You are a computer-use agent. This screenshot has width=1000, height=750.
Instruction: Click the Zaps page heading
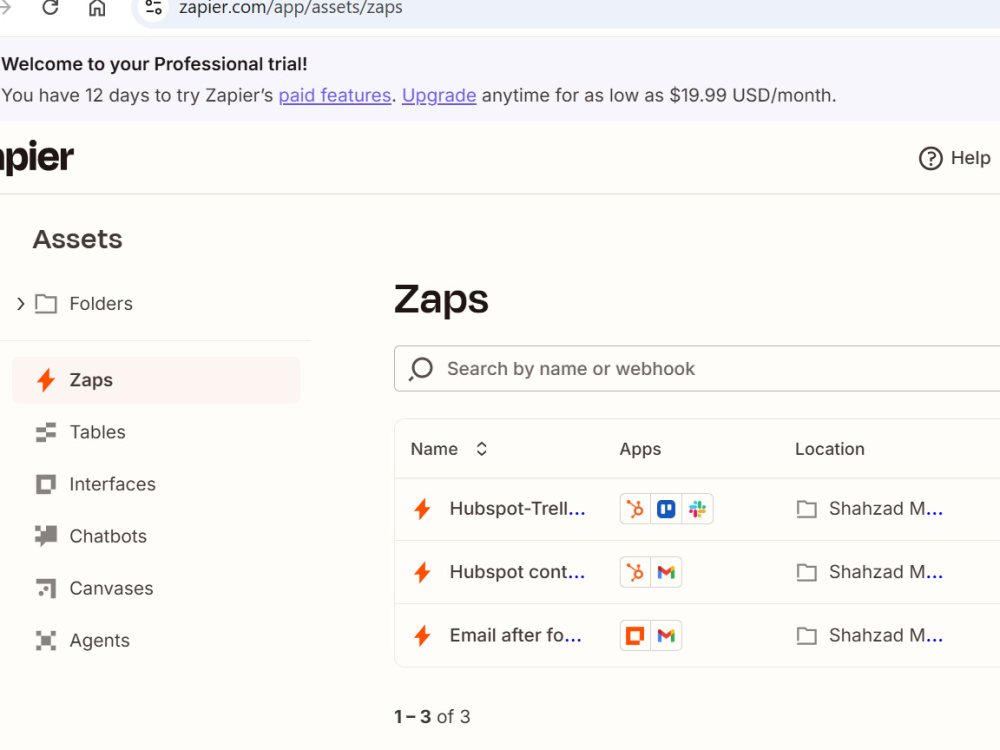click(441, 299)
